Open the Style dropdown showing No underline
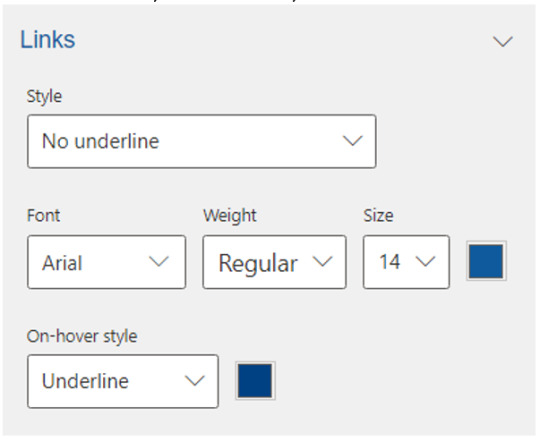This screenshot has height=441, width=540. pos(201,141)
